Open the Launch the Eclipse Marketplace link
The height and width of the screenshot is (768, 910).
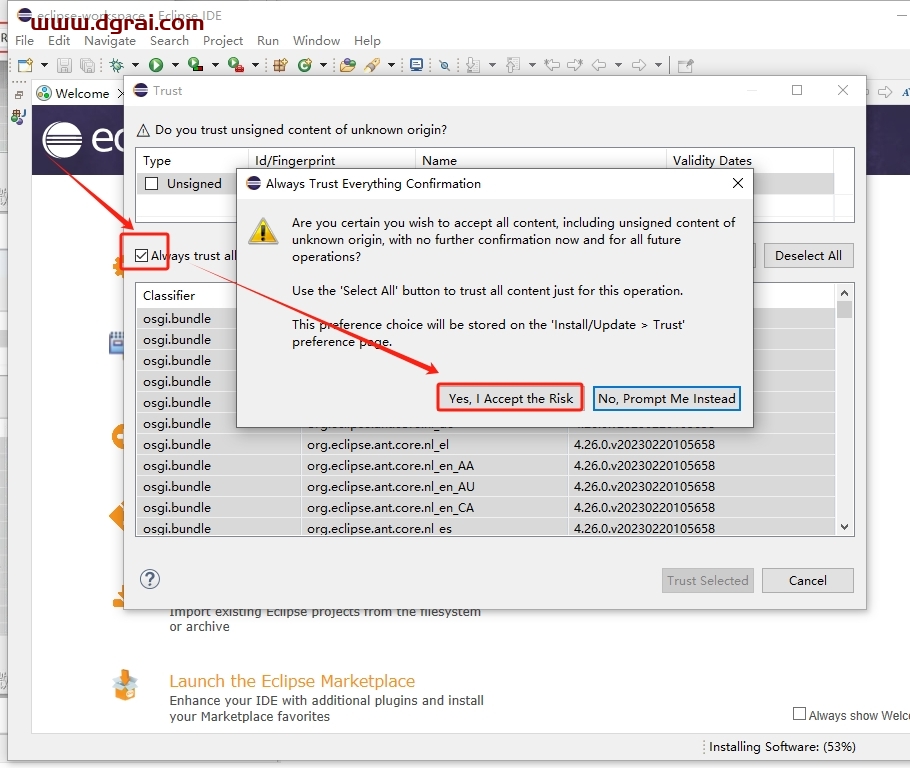click(x=292, y=681)
